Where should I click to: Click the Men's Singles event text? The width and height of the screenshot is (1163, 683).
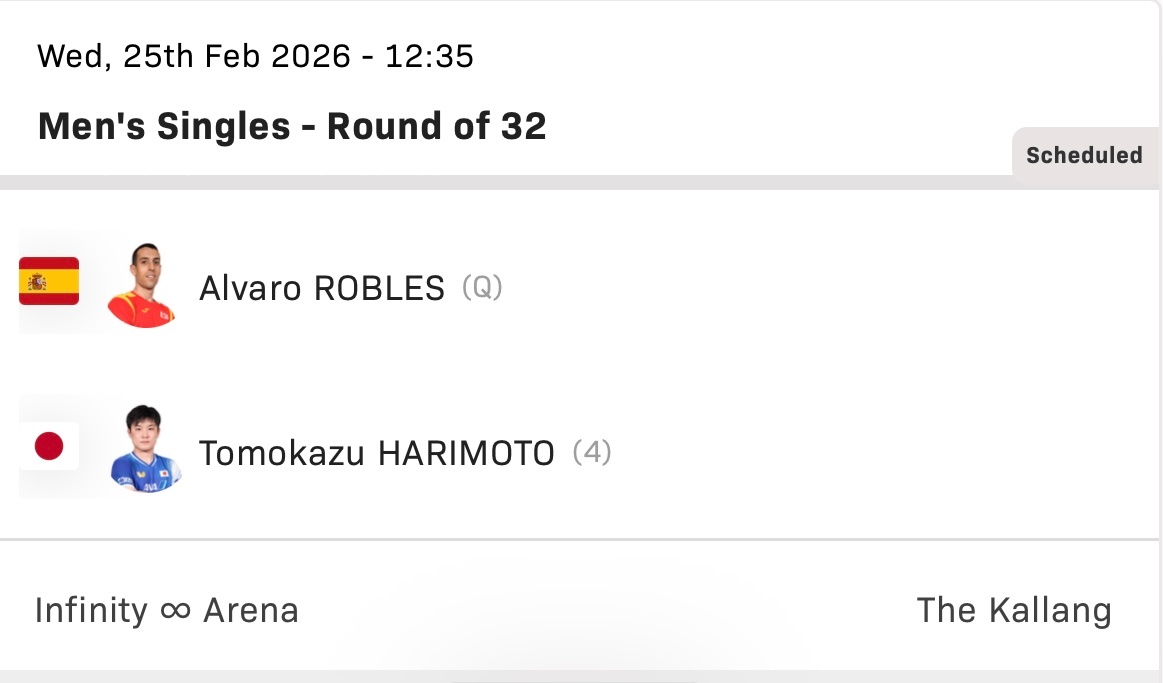coord(164,127)
